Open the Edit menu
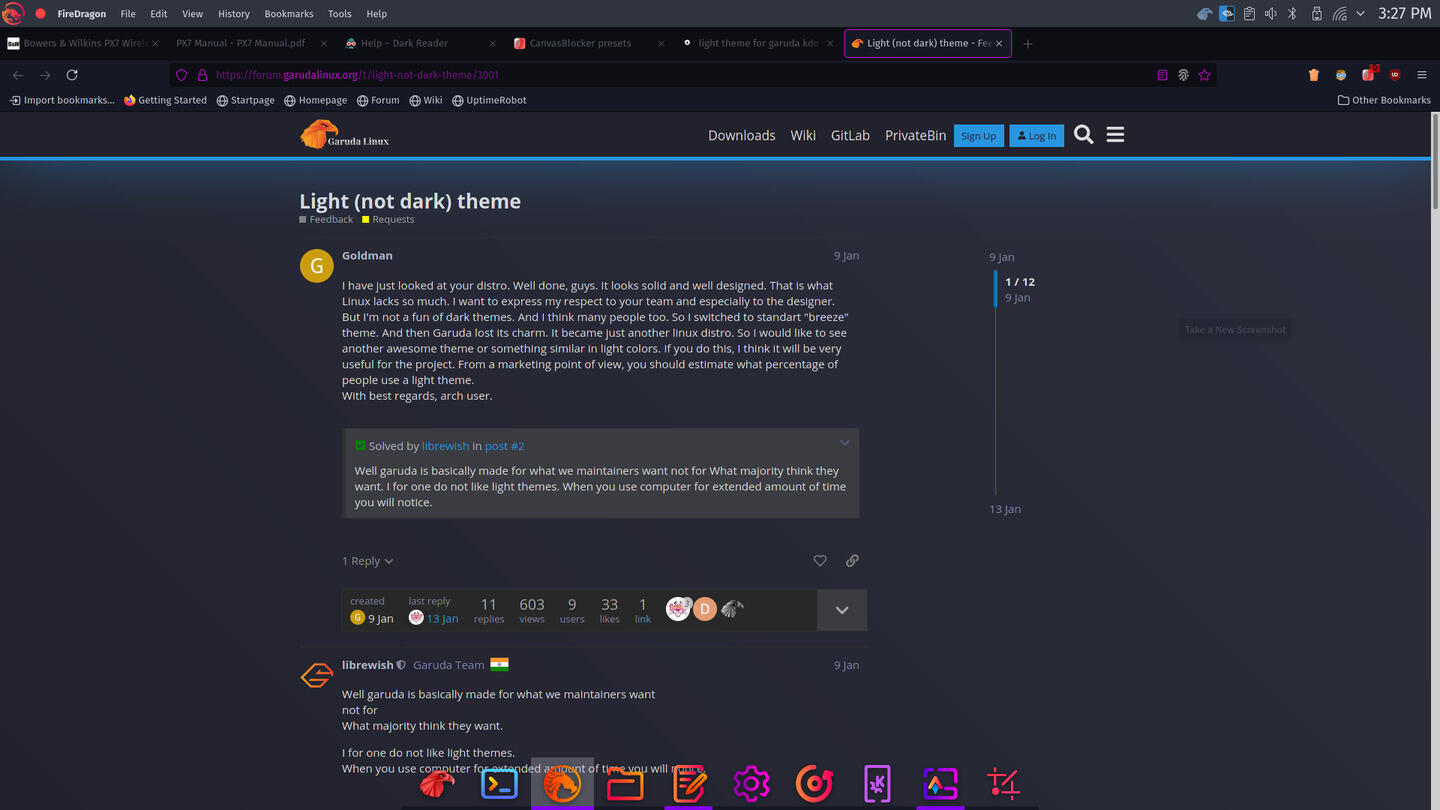1440x810 pixels. tap(159, 14)
